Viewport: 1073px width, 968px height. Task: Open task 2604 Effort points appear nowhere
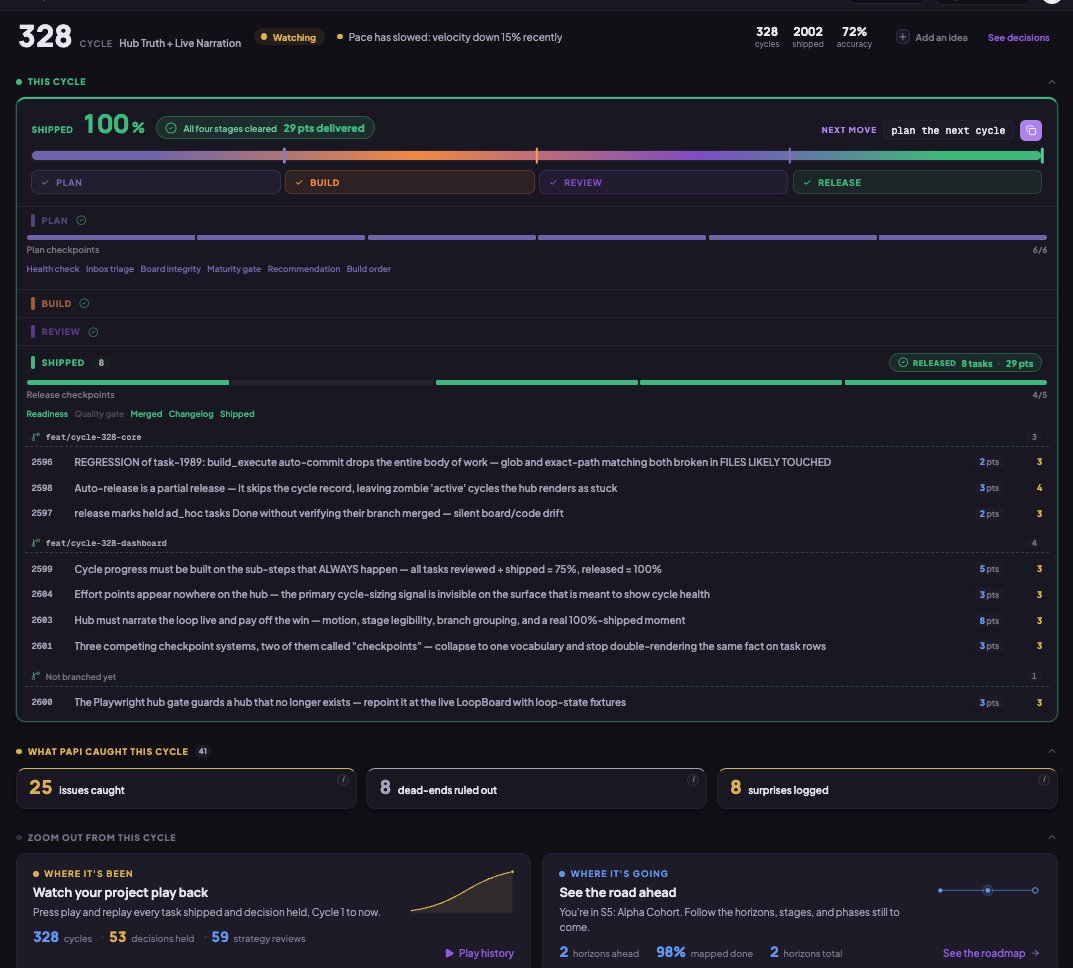click(x=537, y=594)
